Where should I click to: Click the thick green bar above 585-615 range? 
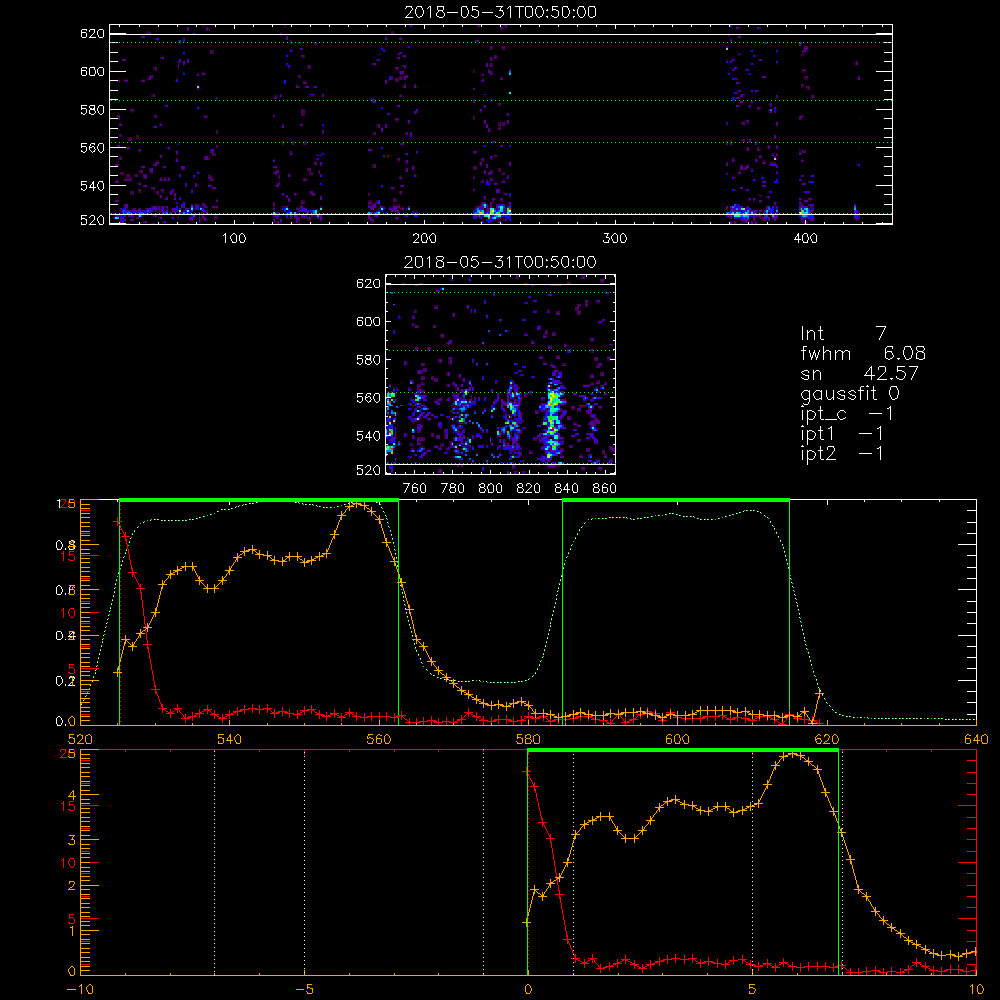(676, 500)
